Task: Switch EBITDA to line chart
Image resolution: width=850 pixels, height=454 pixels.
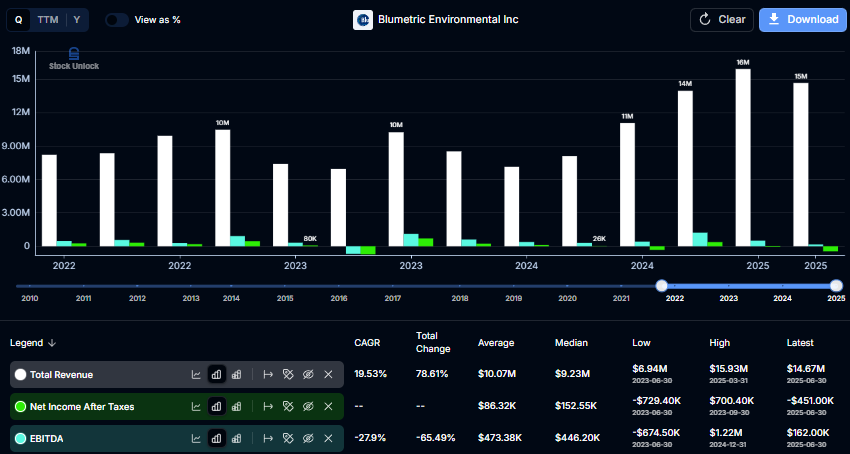Action: (196, 438)
